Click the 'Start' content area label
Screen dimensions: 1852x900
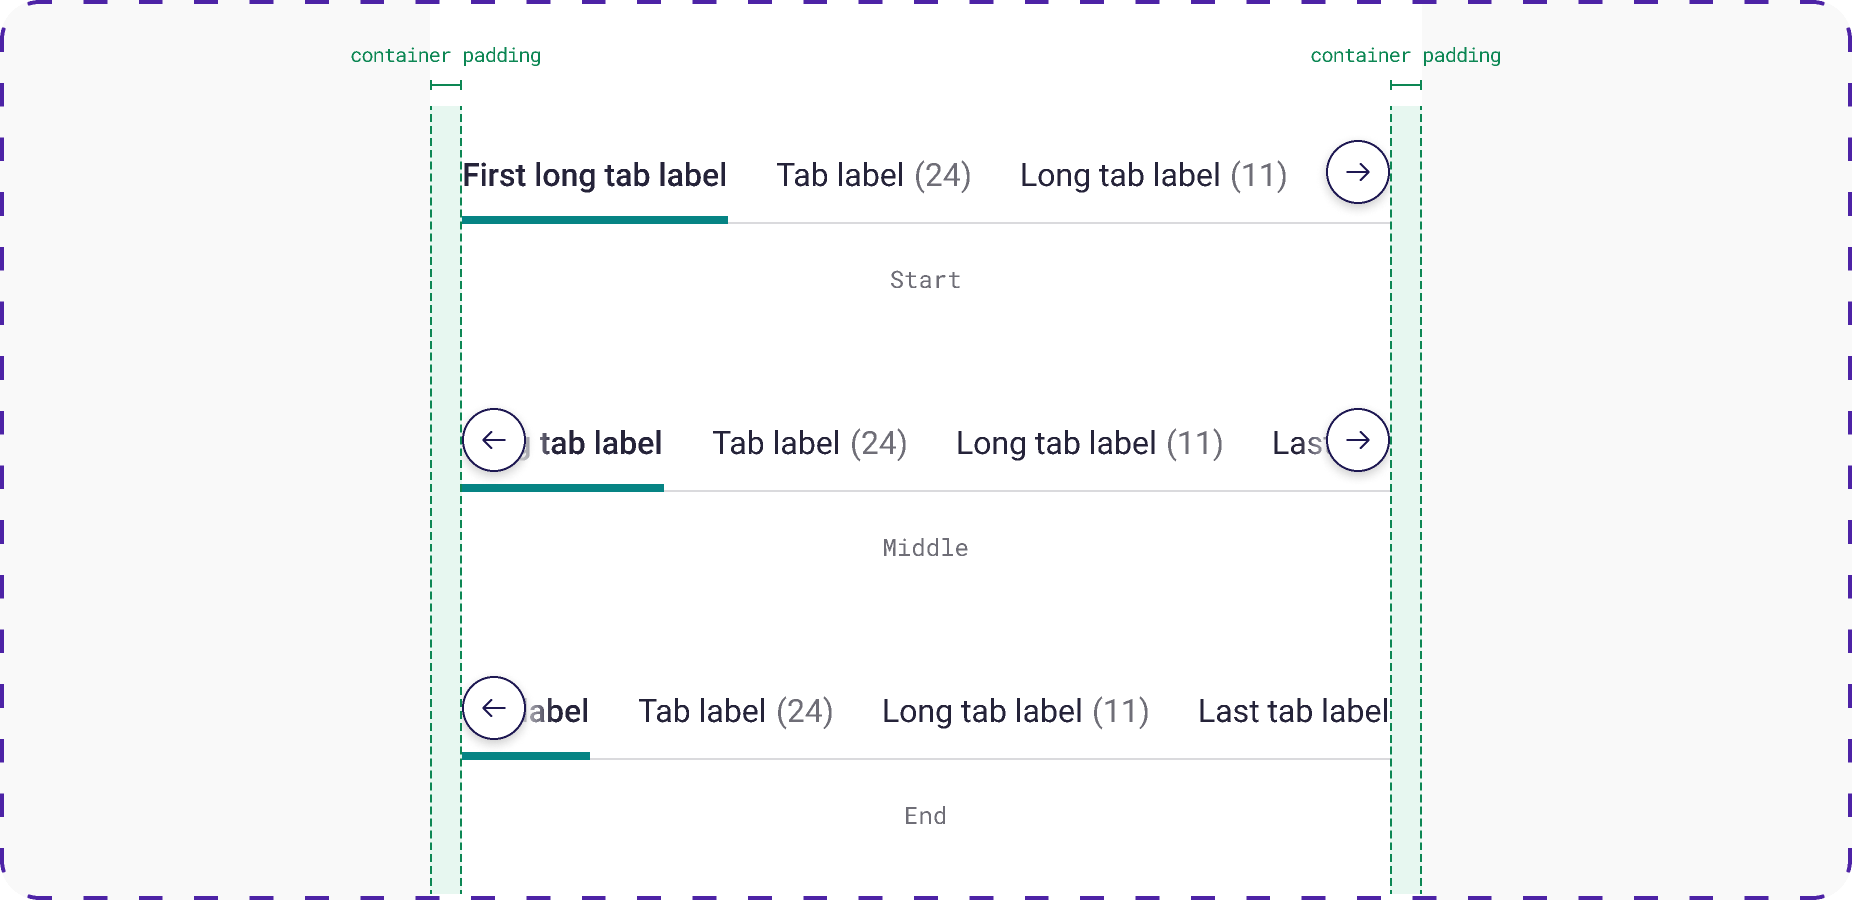(925, 280)
